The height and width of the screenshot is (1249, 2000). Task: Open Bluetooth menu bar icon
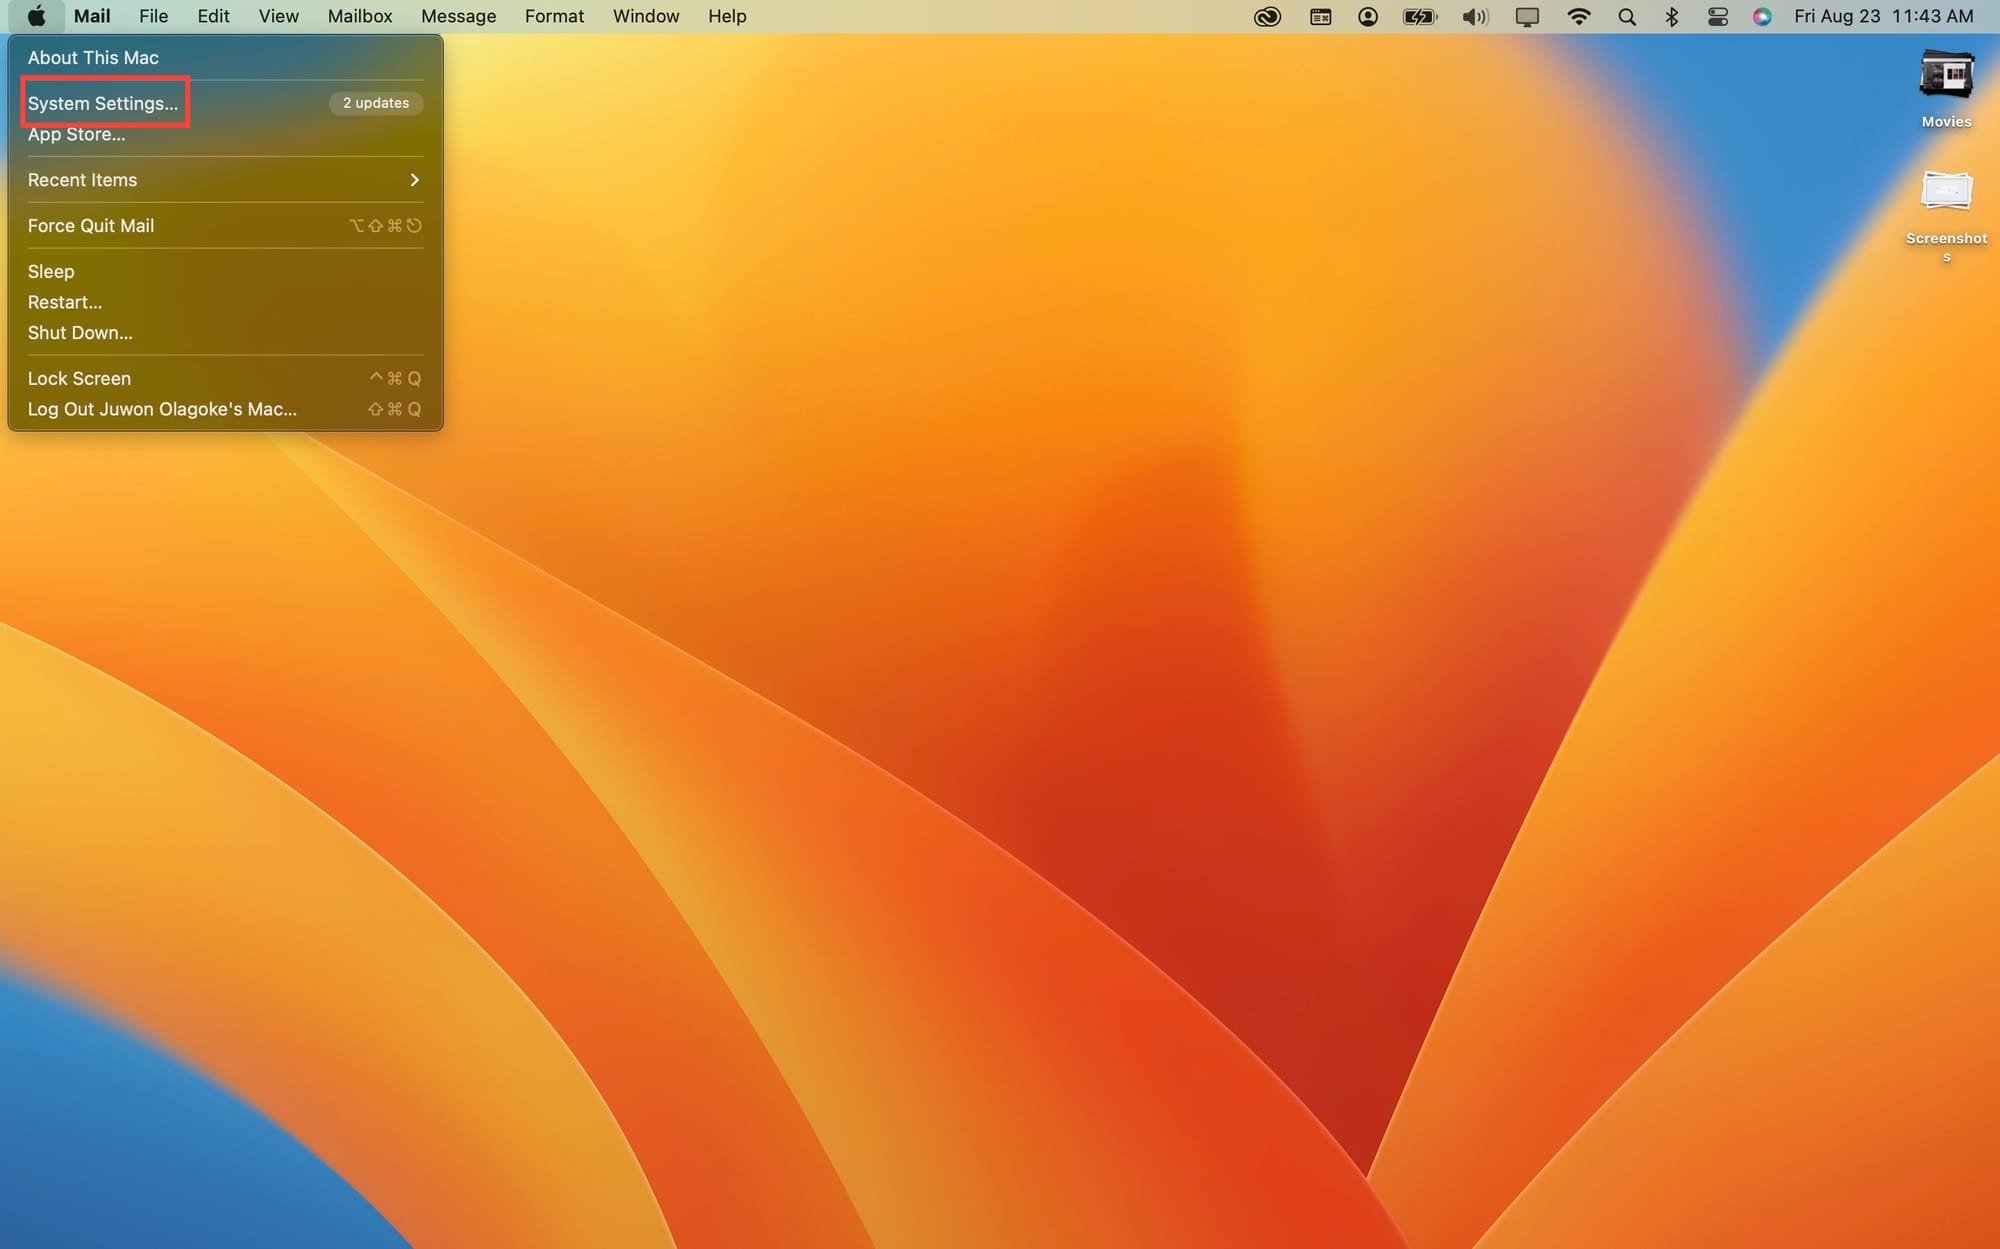(1671, 16)
